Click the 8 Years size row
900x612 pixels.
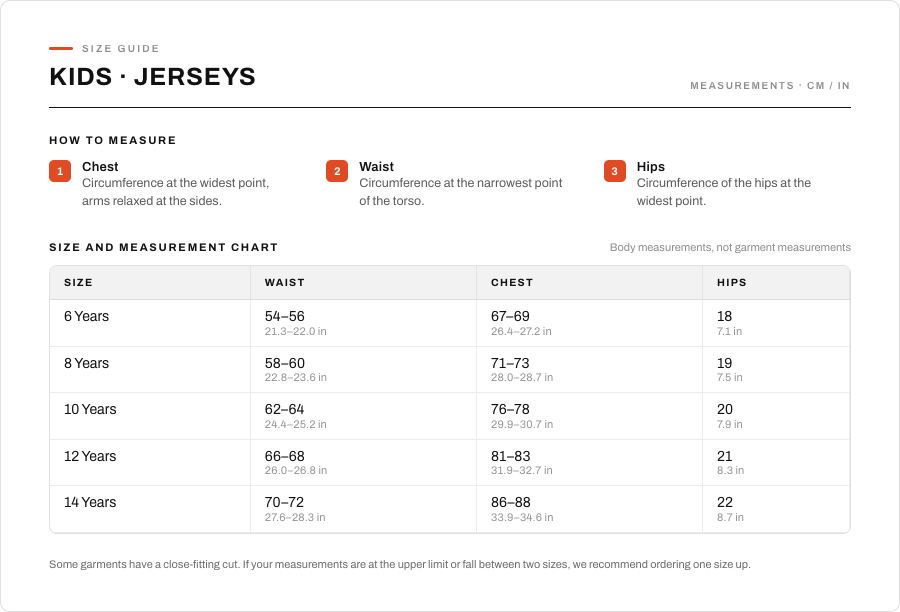(450, 370)
